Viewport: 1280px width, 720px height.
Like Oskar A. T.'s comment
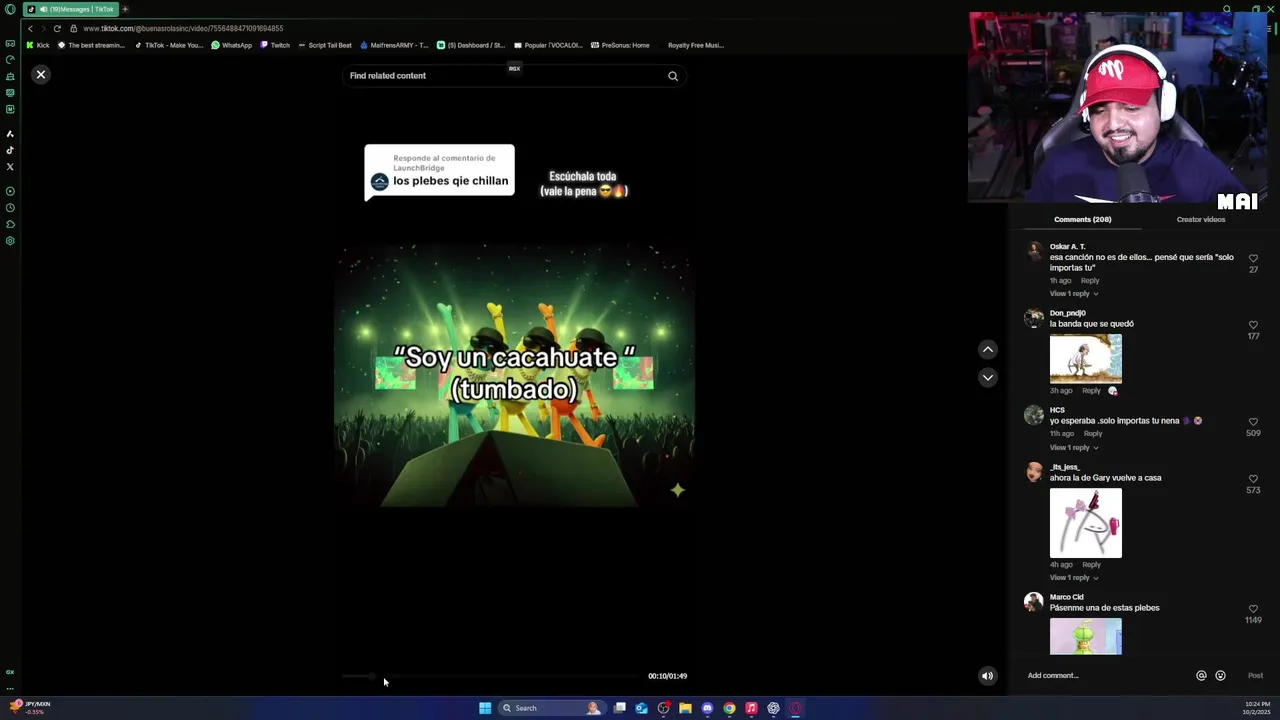point(1253,258)
